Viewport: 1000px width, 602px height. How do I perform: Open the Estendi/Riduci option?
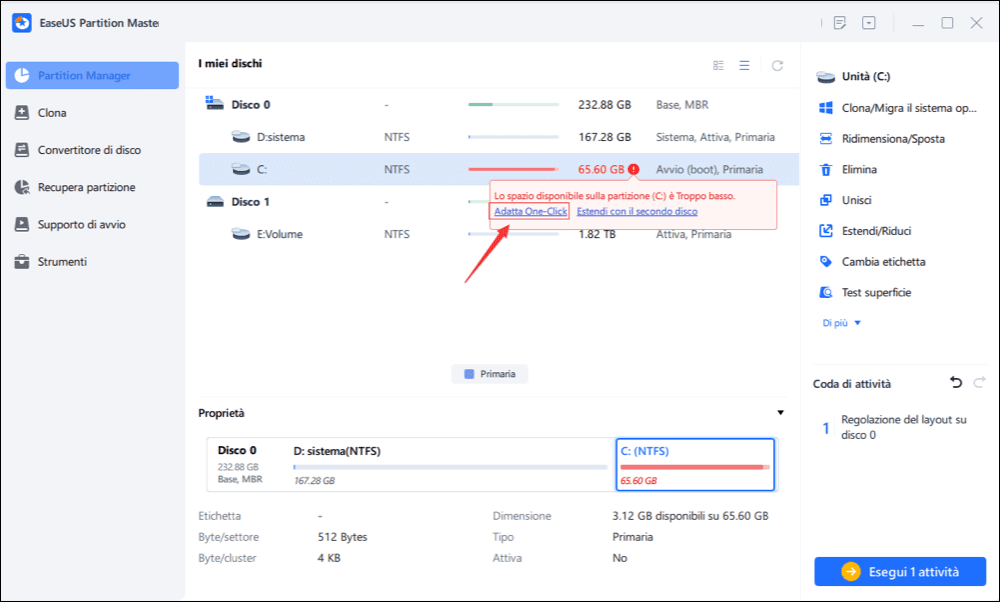click(x=865, y=231)
